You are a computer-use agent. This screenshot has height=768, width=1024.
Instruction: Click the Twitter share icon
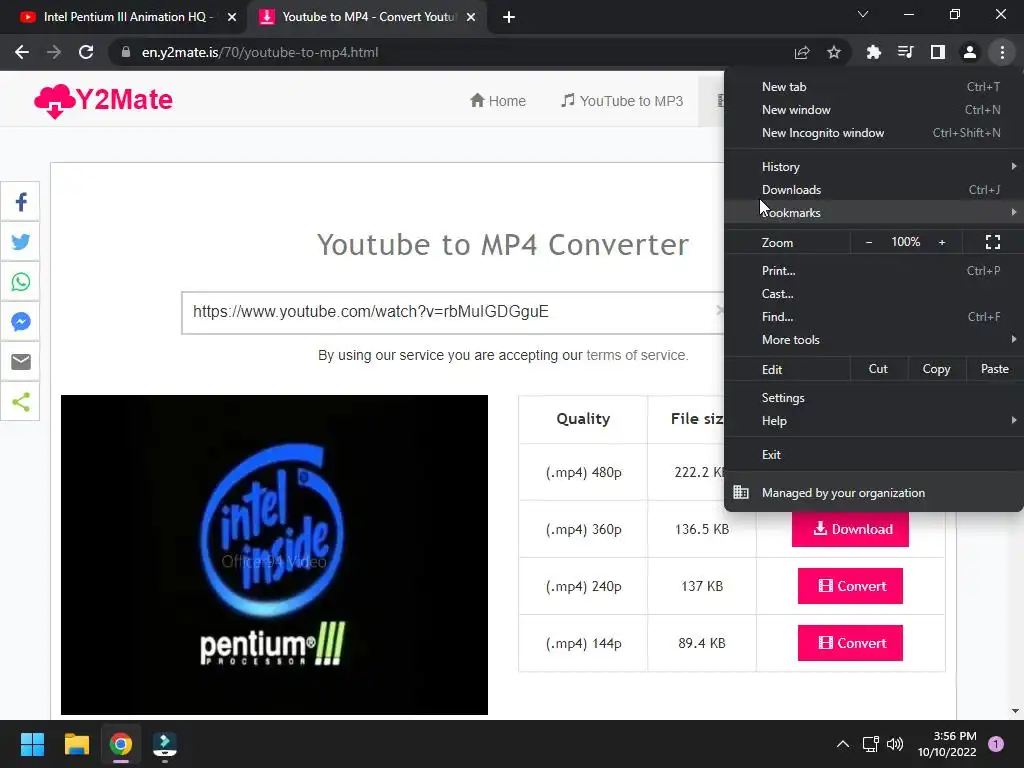coord(20,242)
